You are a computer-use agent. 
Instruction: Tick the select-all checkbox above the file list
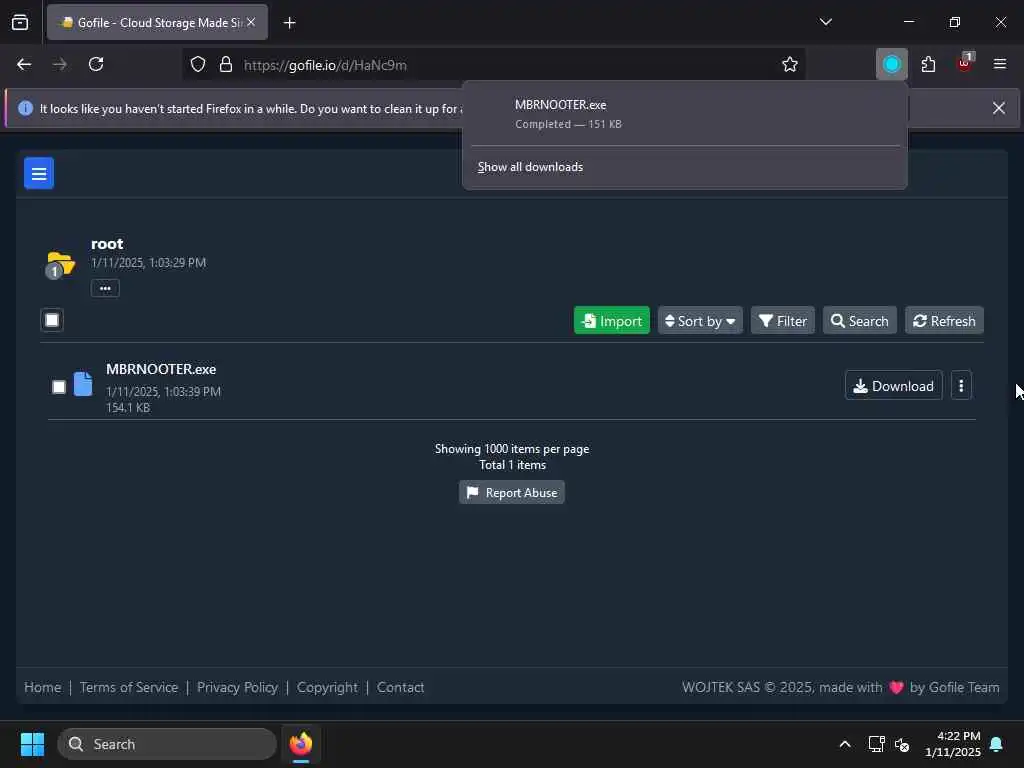(x=52, y=320)
